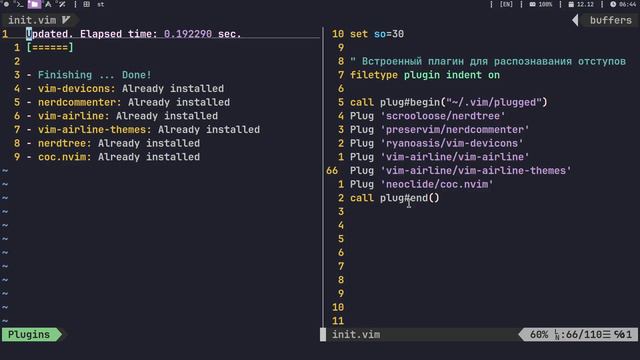
Task: Click init.vim filename in right statusline
Action: 356,335
